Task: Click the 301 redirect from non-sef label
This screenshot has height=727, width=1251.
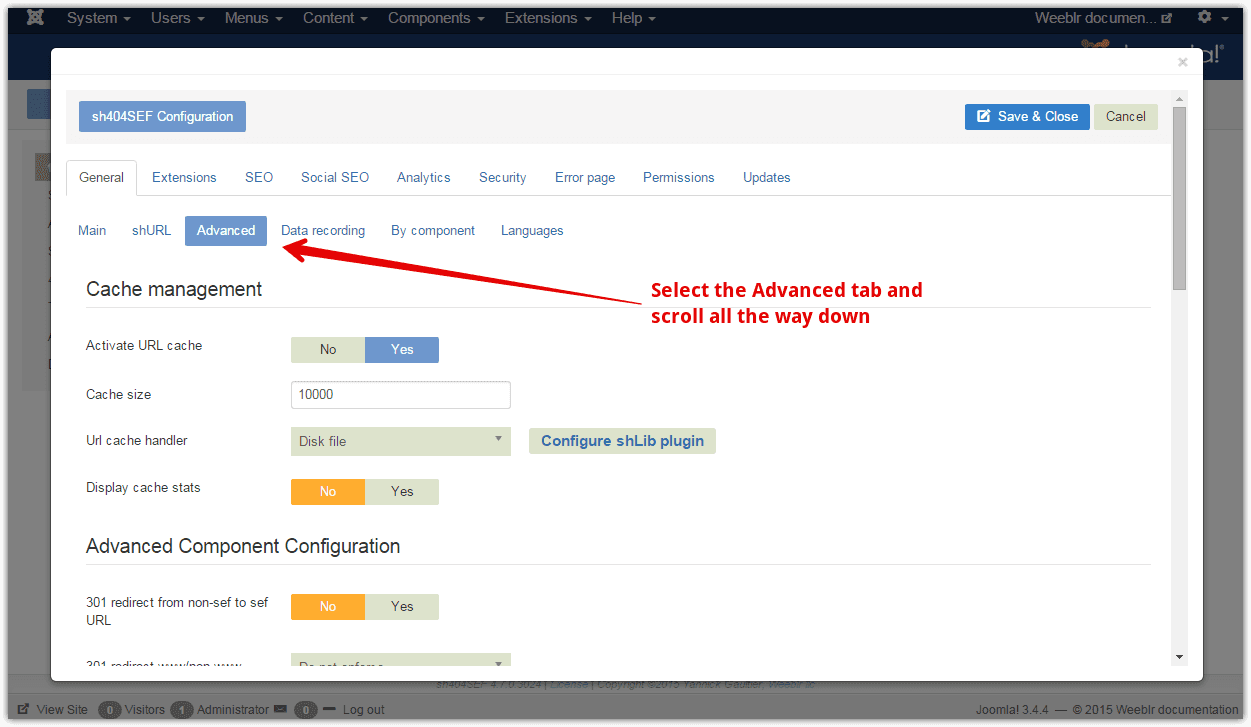Action: click(177, 611)
